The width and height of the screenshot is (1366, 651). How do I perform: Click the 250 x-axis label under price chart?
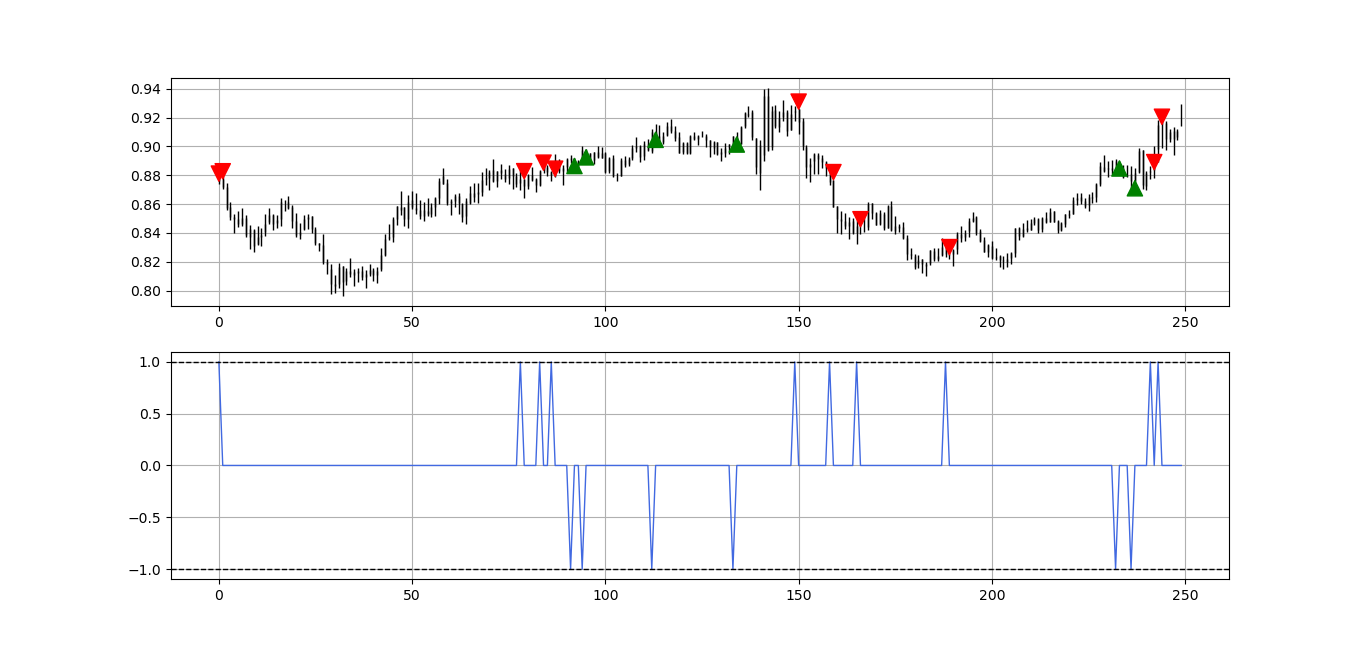(1186, 322)
